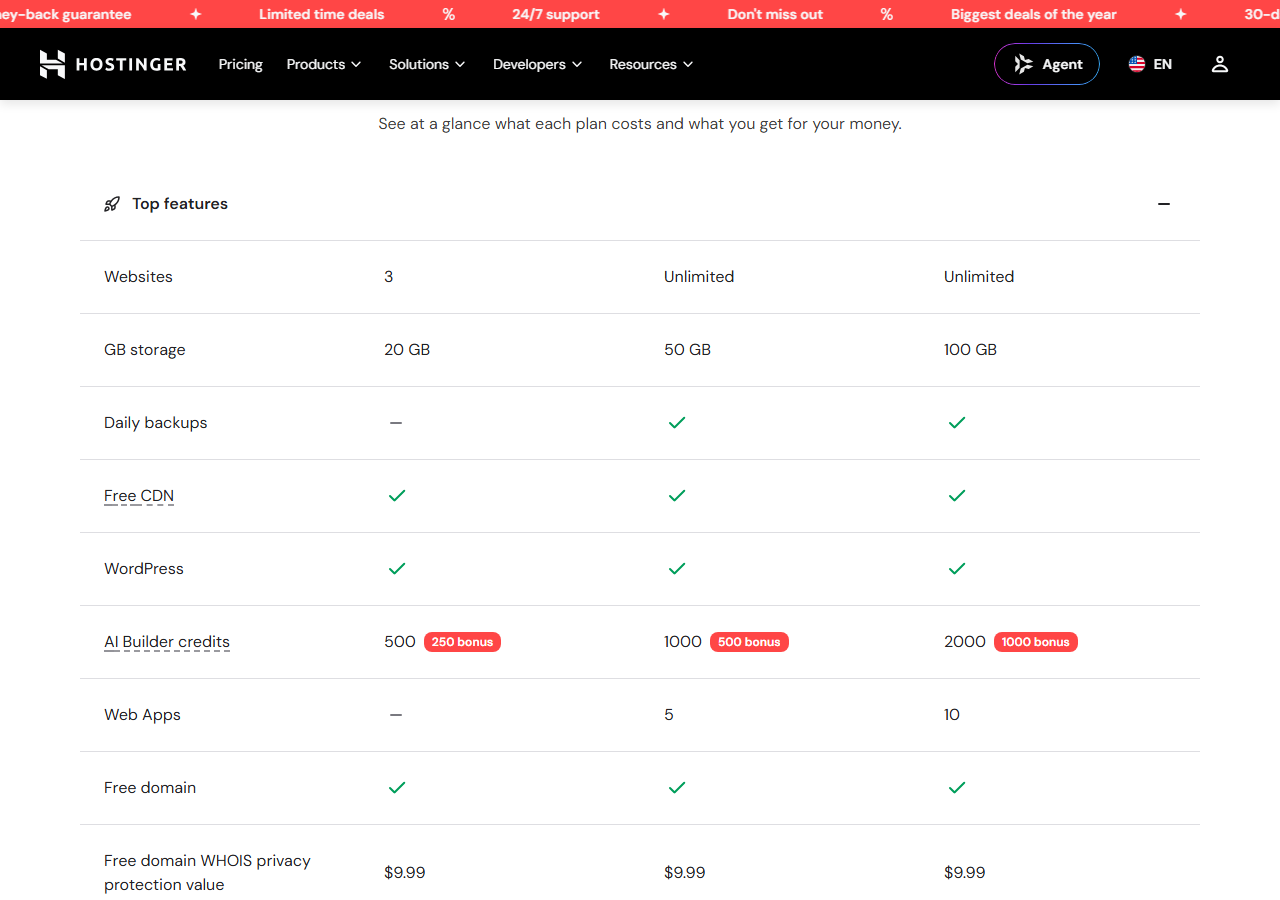Click the 500 bonus badge

point(749,642)
